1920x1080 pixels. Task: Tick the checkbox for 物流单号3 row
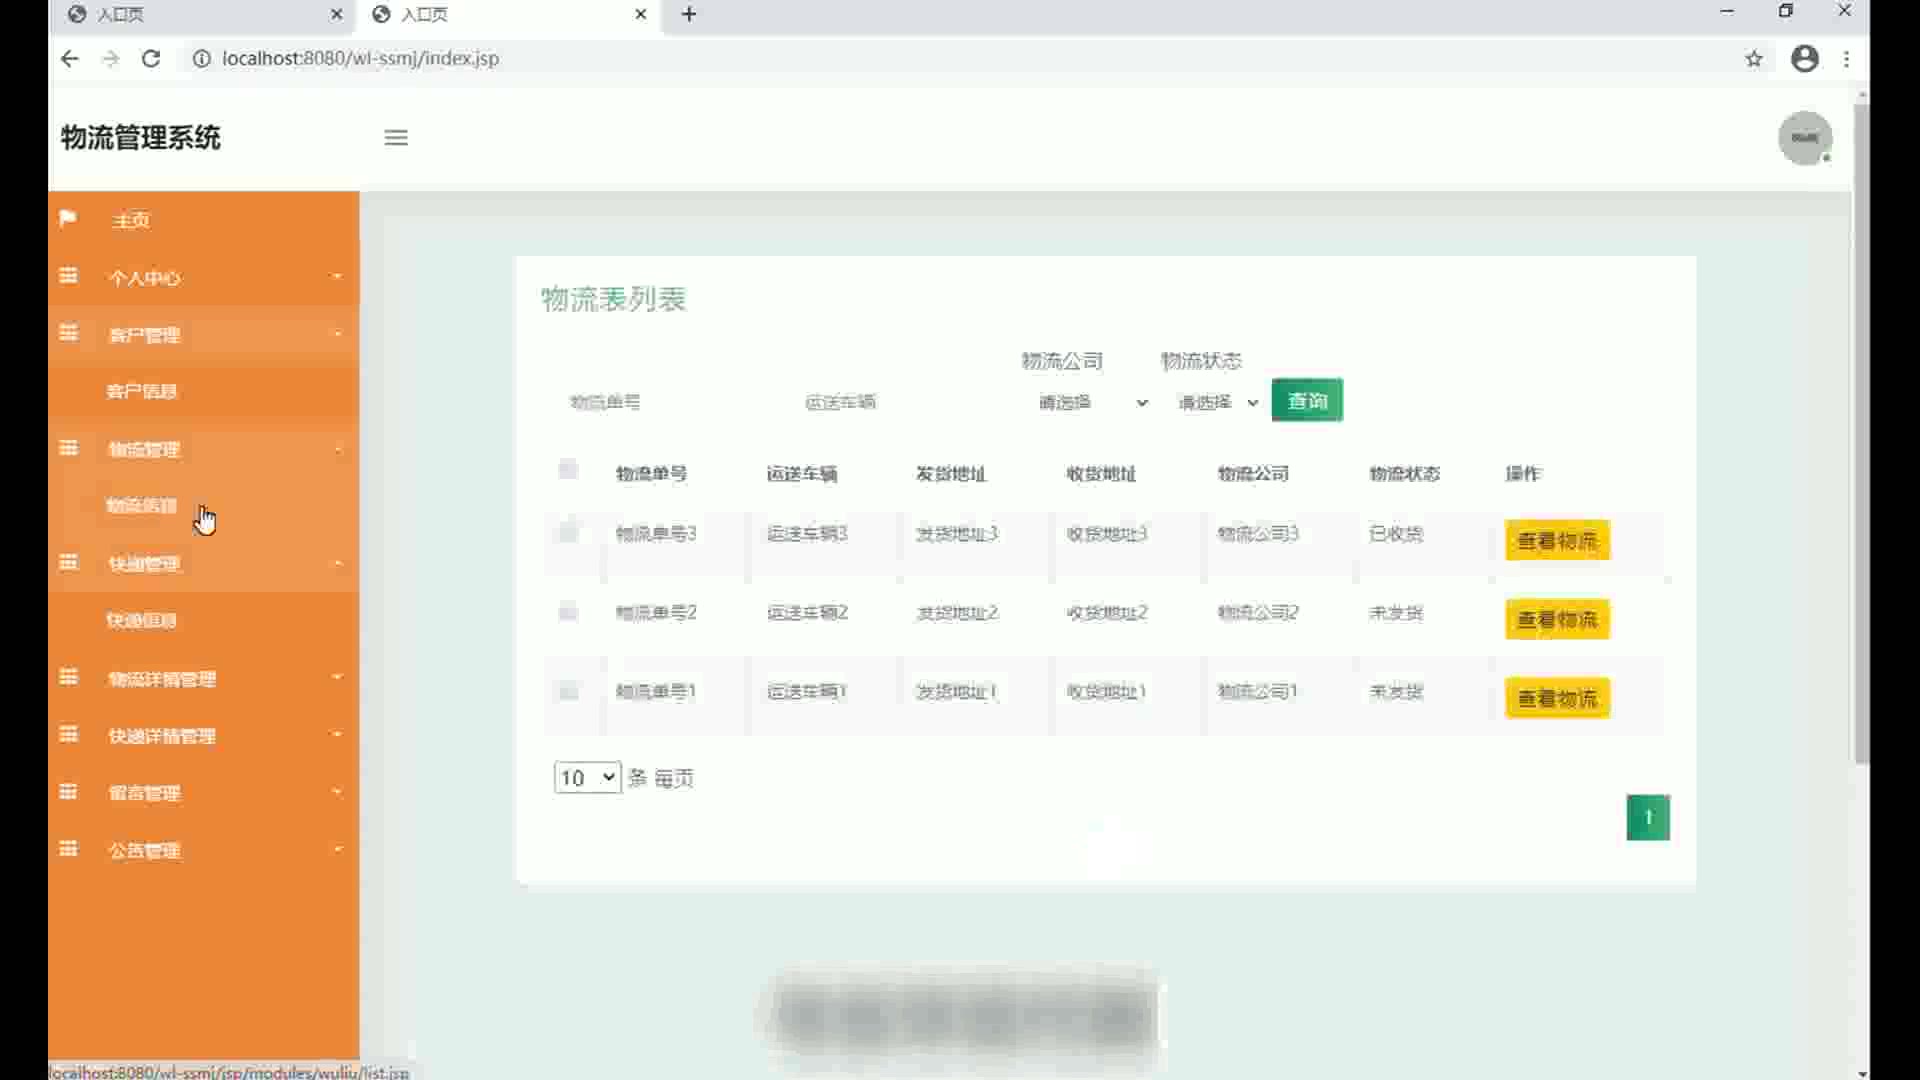click(568, 533)
